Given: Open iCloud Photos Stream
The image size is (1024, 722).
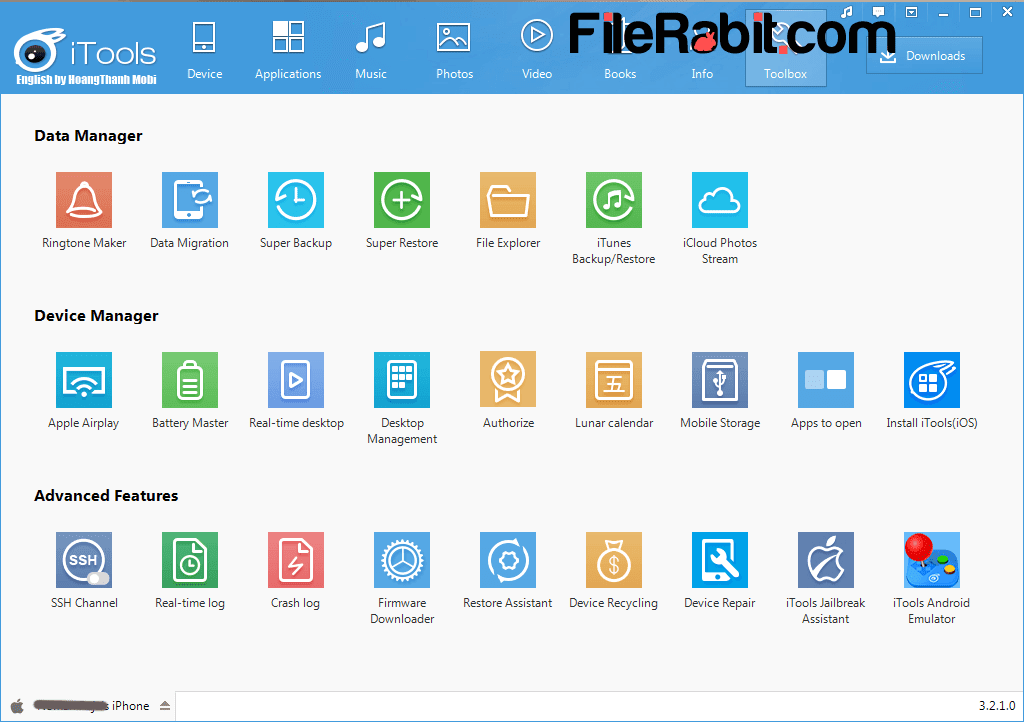Looking at the screenshot, I should (x=720, y=200).
